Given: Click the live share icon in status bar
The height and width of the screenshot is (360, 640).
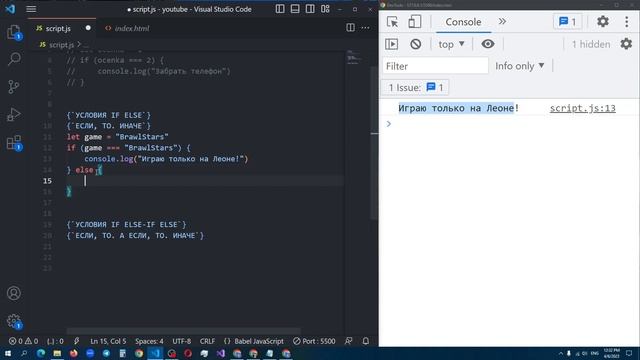Looking at the screenshot, I should coord(77,341).
